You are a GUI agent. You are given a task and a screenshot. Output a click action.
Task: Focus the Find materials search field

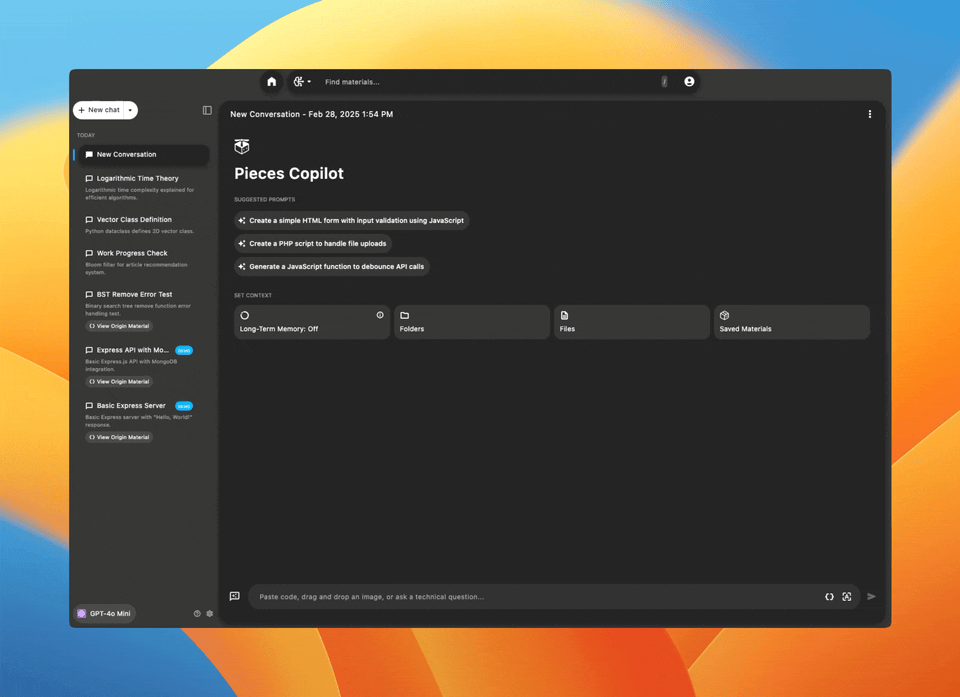pyautogui.click(x=490, y=81)
